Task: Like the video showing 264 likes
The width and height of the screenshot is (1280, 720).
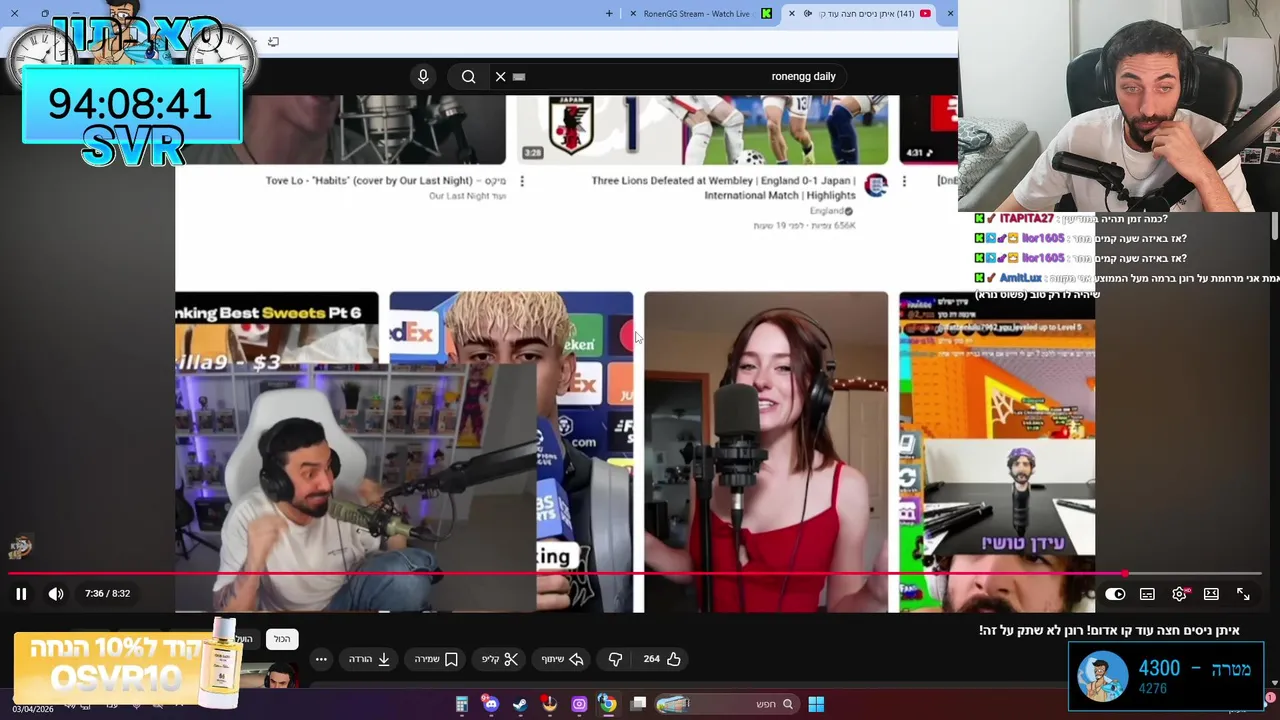Action: pyautogui.click(x=662, y=659)
